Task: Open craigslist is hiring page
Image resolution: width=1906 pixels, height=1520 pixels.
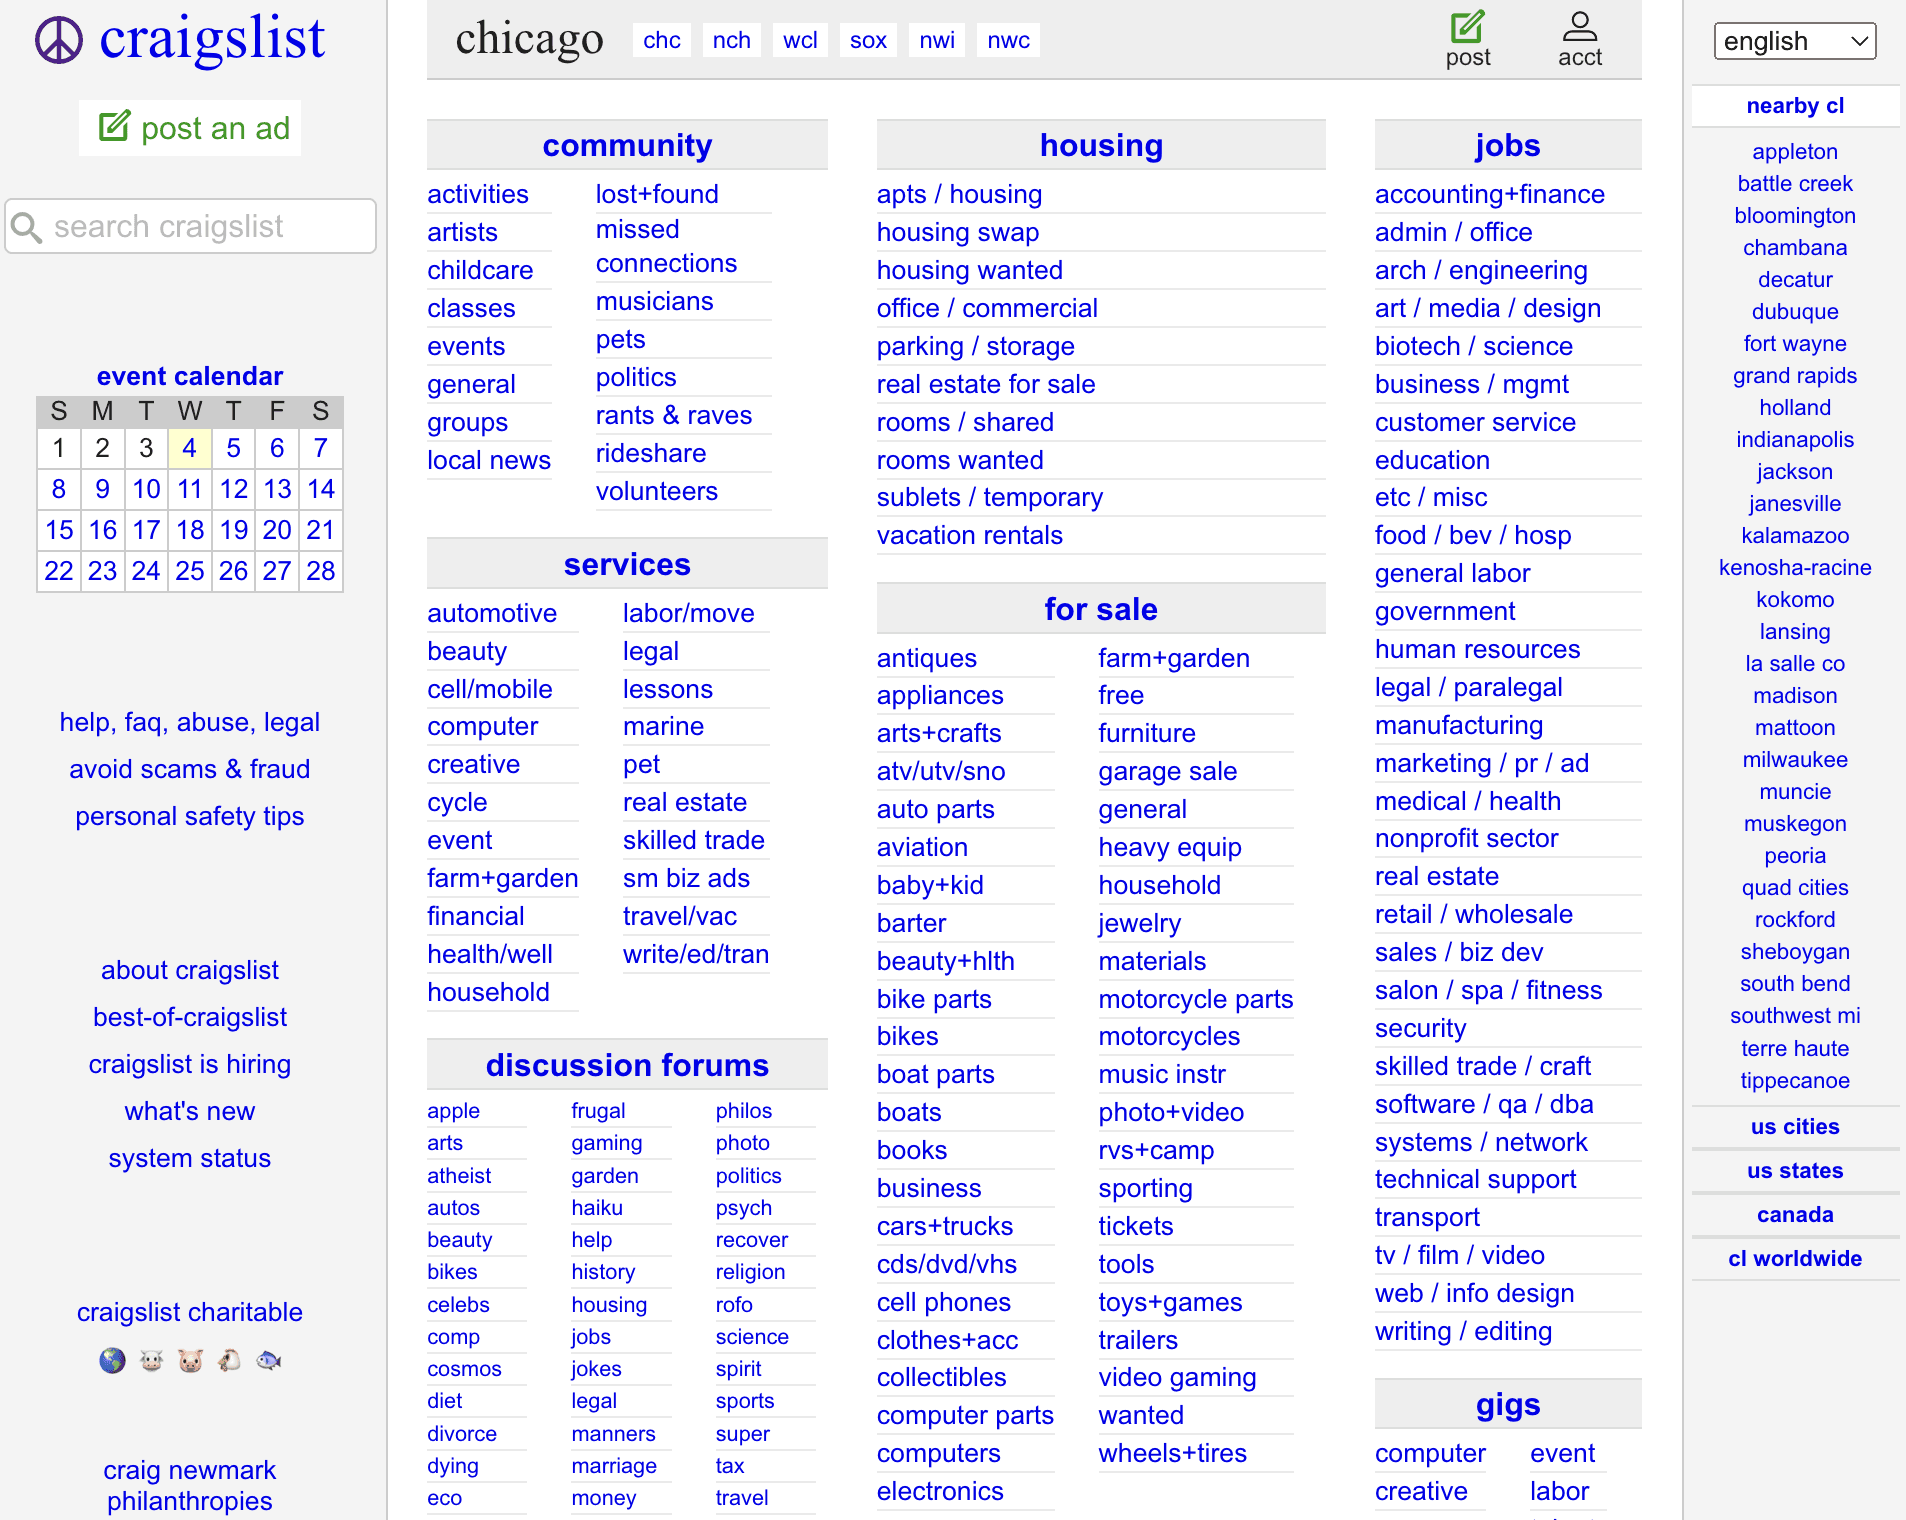Action: (190, 1064)
